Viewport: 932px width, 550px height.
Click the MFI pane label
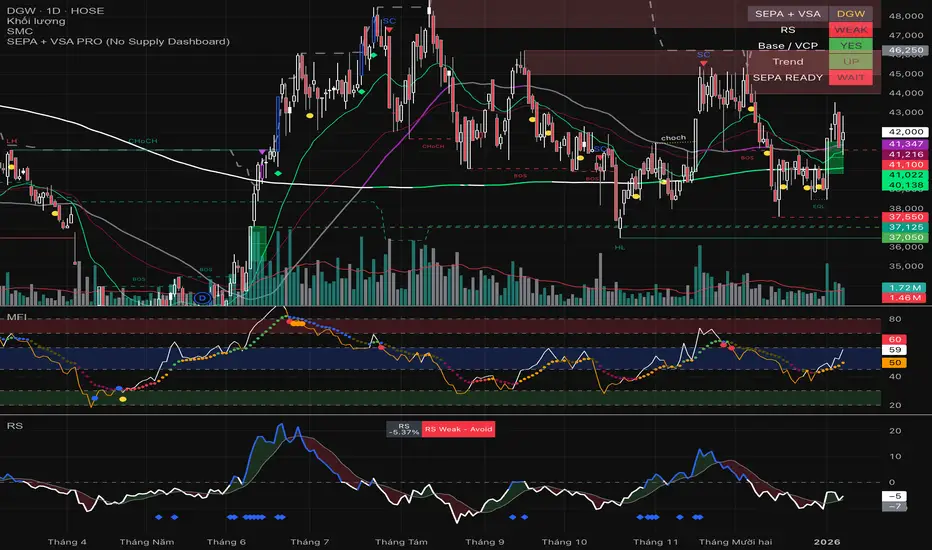pyautogui.click(x=17, y=317)
